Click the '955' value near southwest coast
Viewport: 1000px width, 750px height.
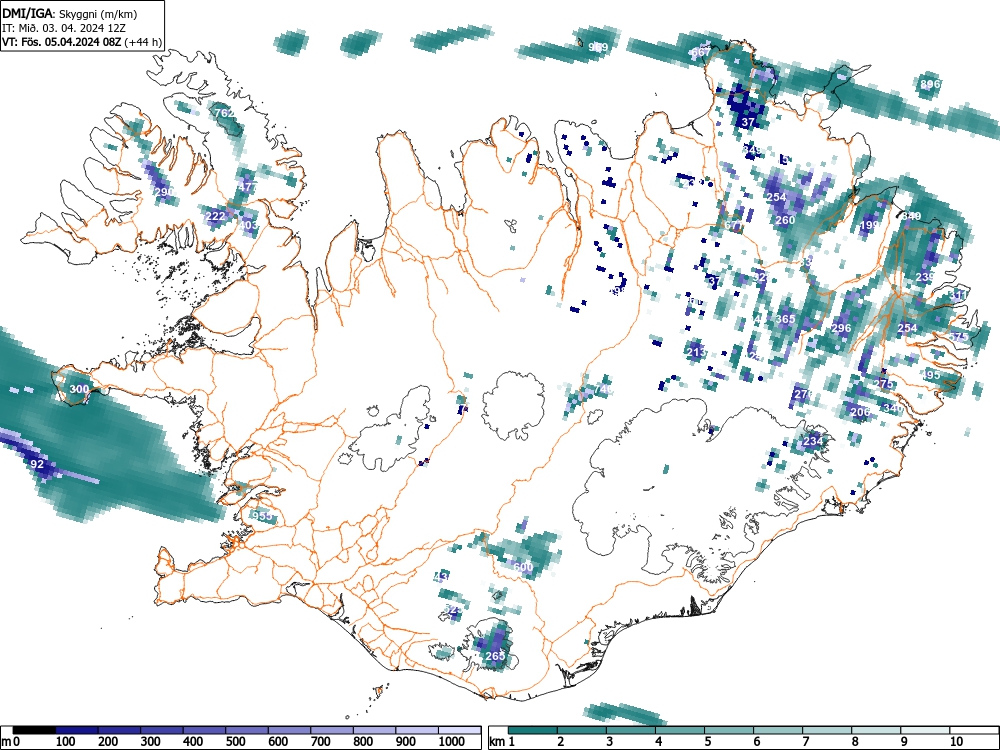coord(262,515)
